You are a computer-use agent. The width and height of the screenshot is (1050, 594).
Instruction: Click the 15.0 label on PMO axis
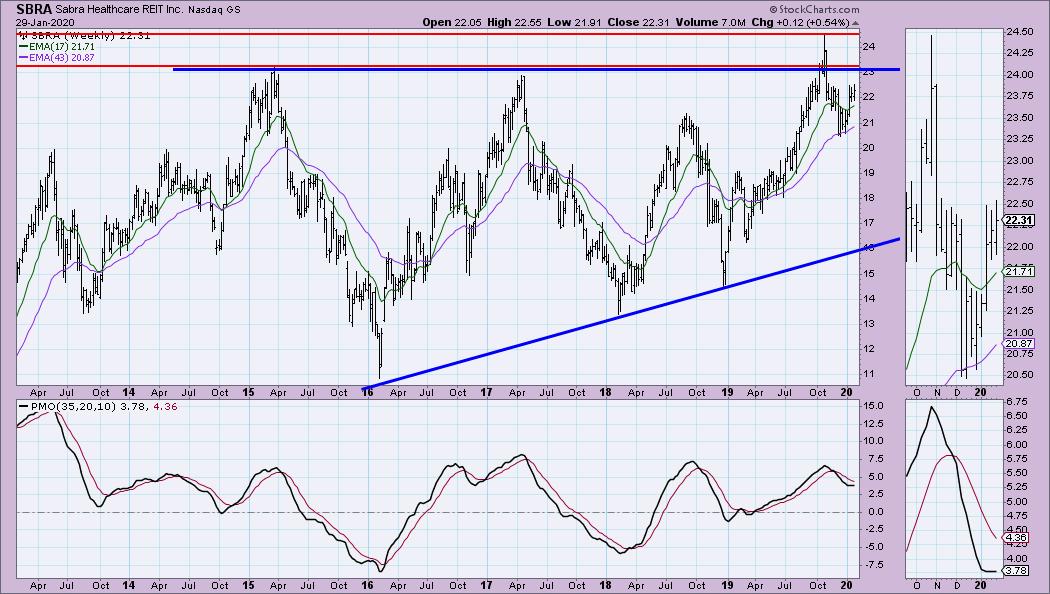874,406
